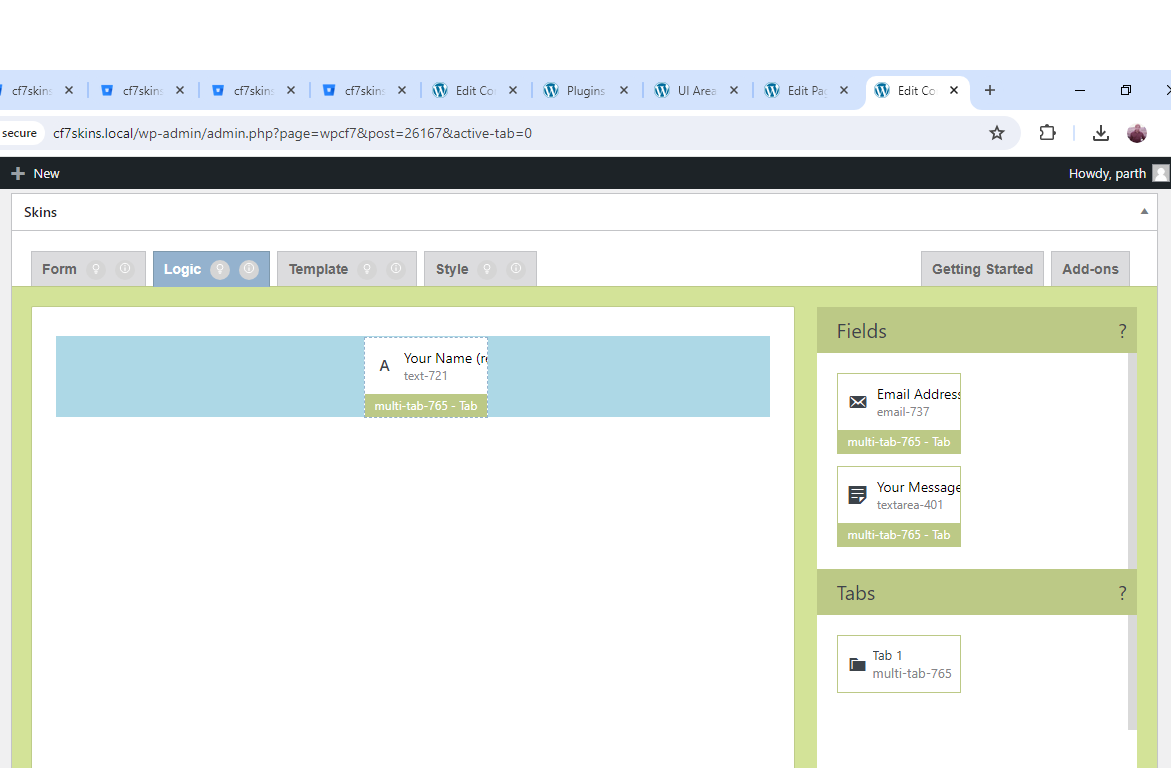The height and width of the screenshot is (768, 1171).
Task: Click the info icon on Logic tab
Action: (249, 269)
